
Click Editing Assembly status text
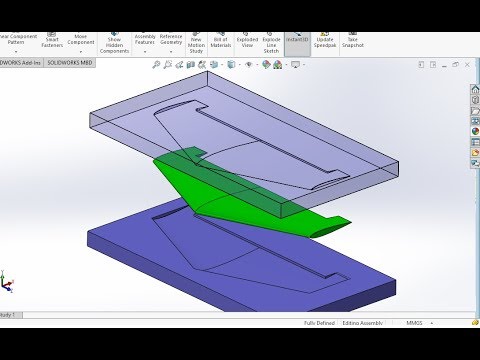click(363, 323)
